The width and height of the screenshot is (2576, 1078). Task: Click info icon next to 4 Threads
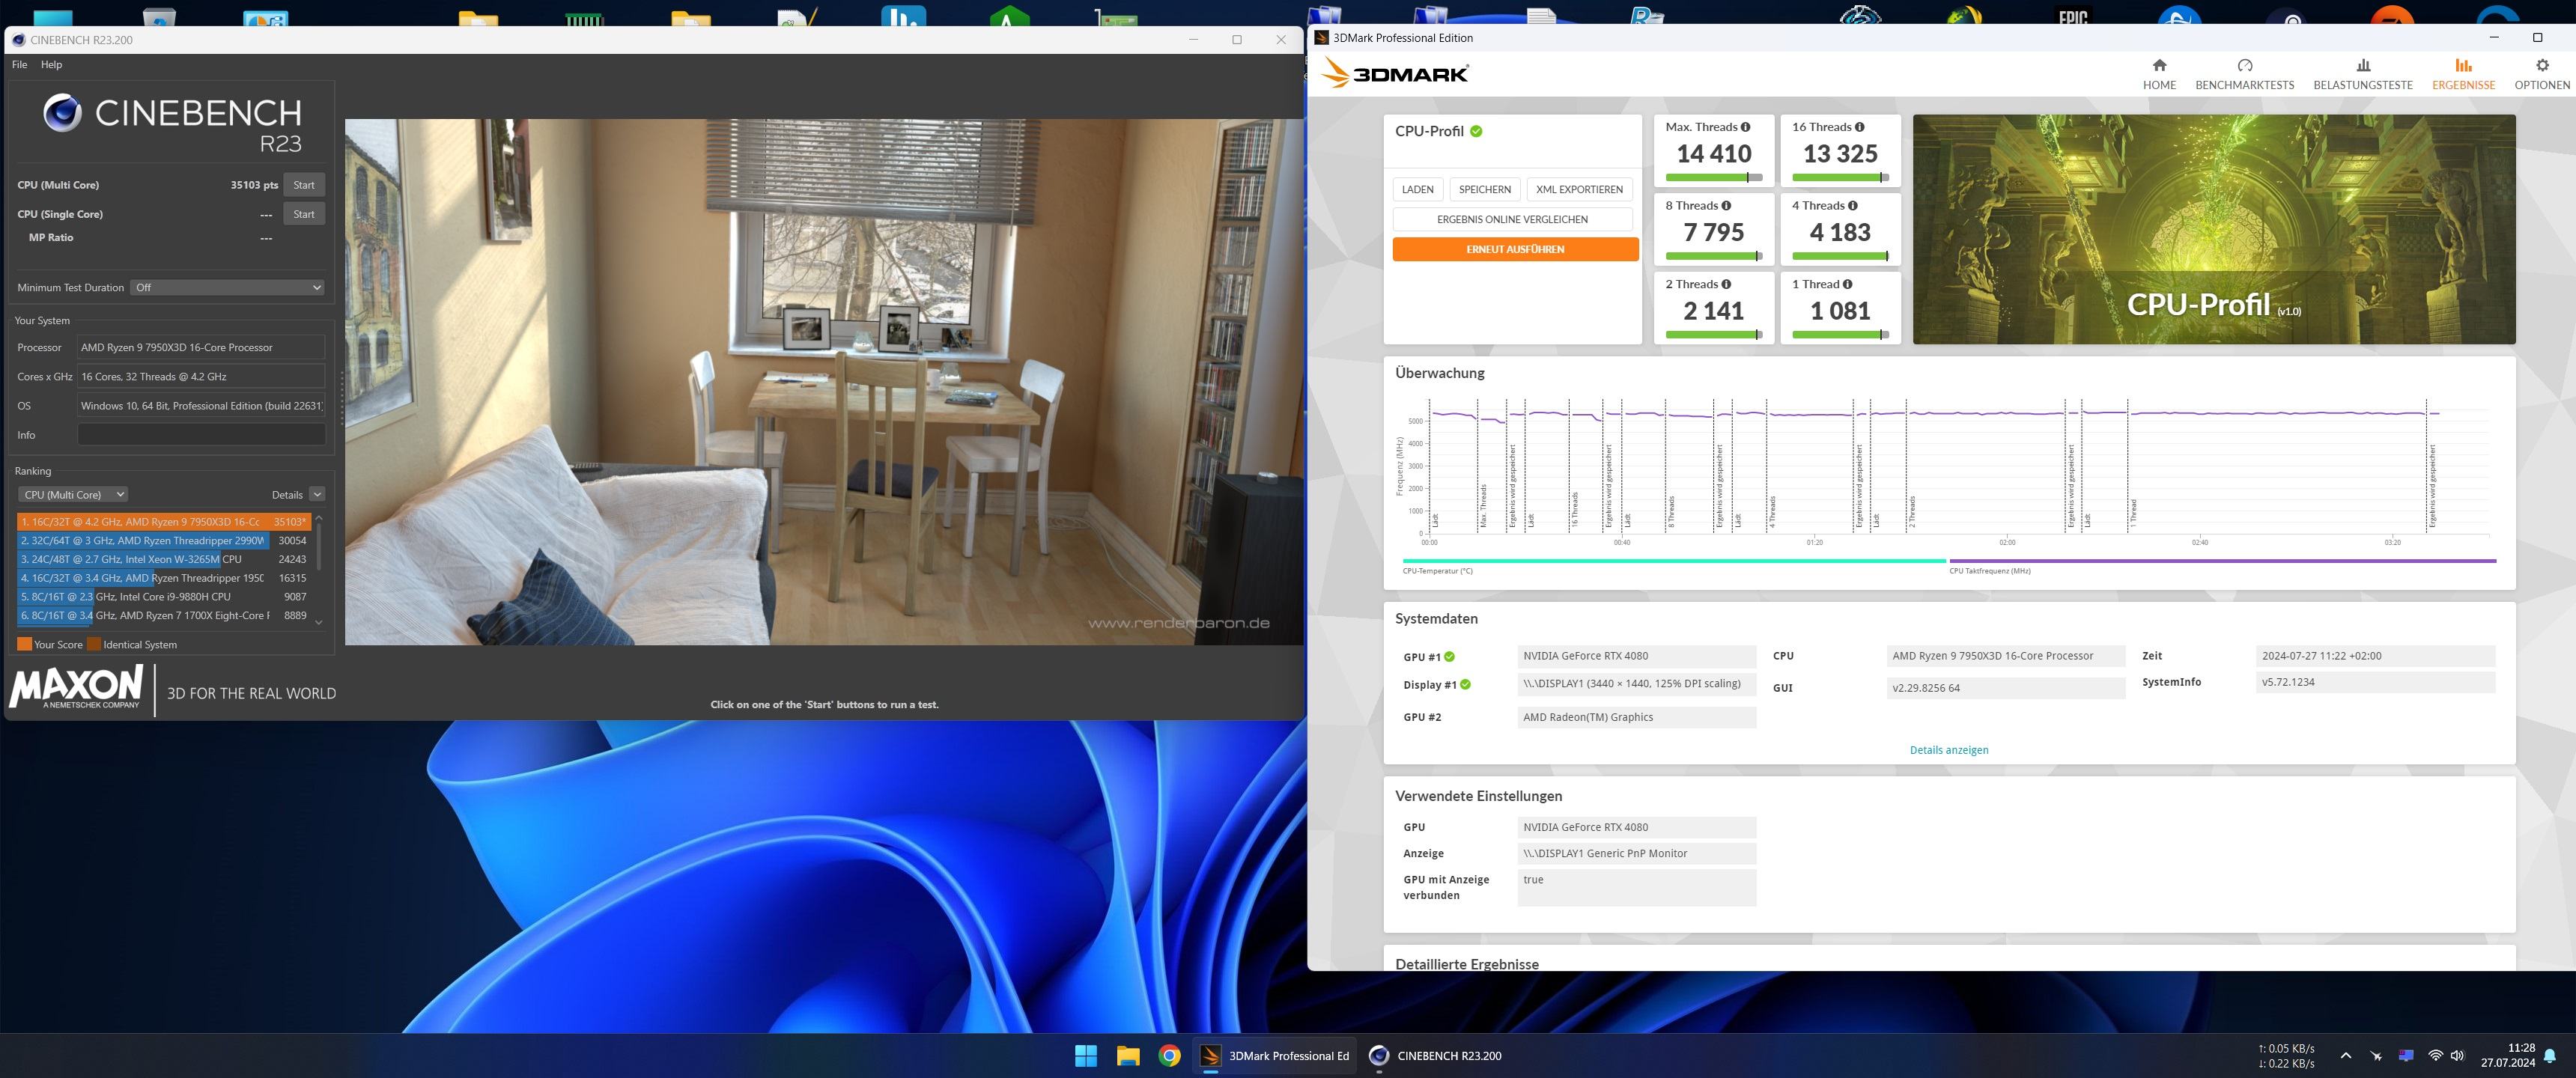click(x=1852, y=206)
